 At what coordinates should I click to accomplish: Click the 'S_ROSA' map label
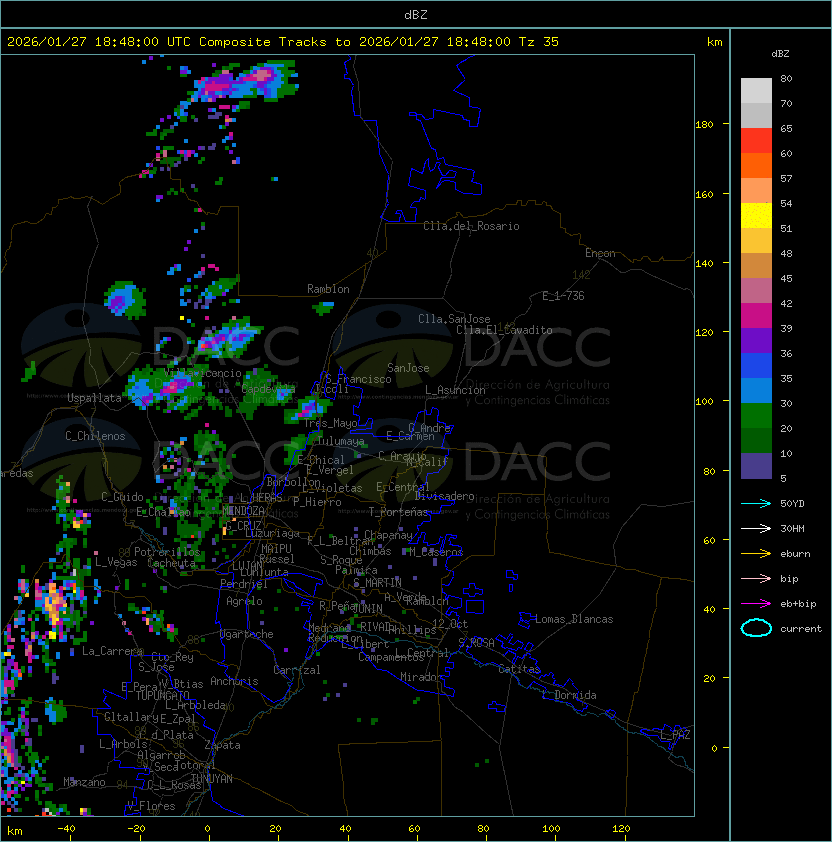point(476,643)
